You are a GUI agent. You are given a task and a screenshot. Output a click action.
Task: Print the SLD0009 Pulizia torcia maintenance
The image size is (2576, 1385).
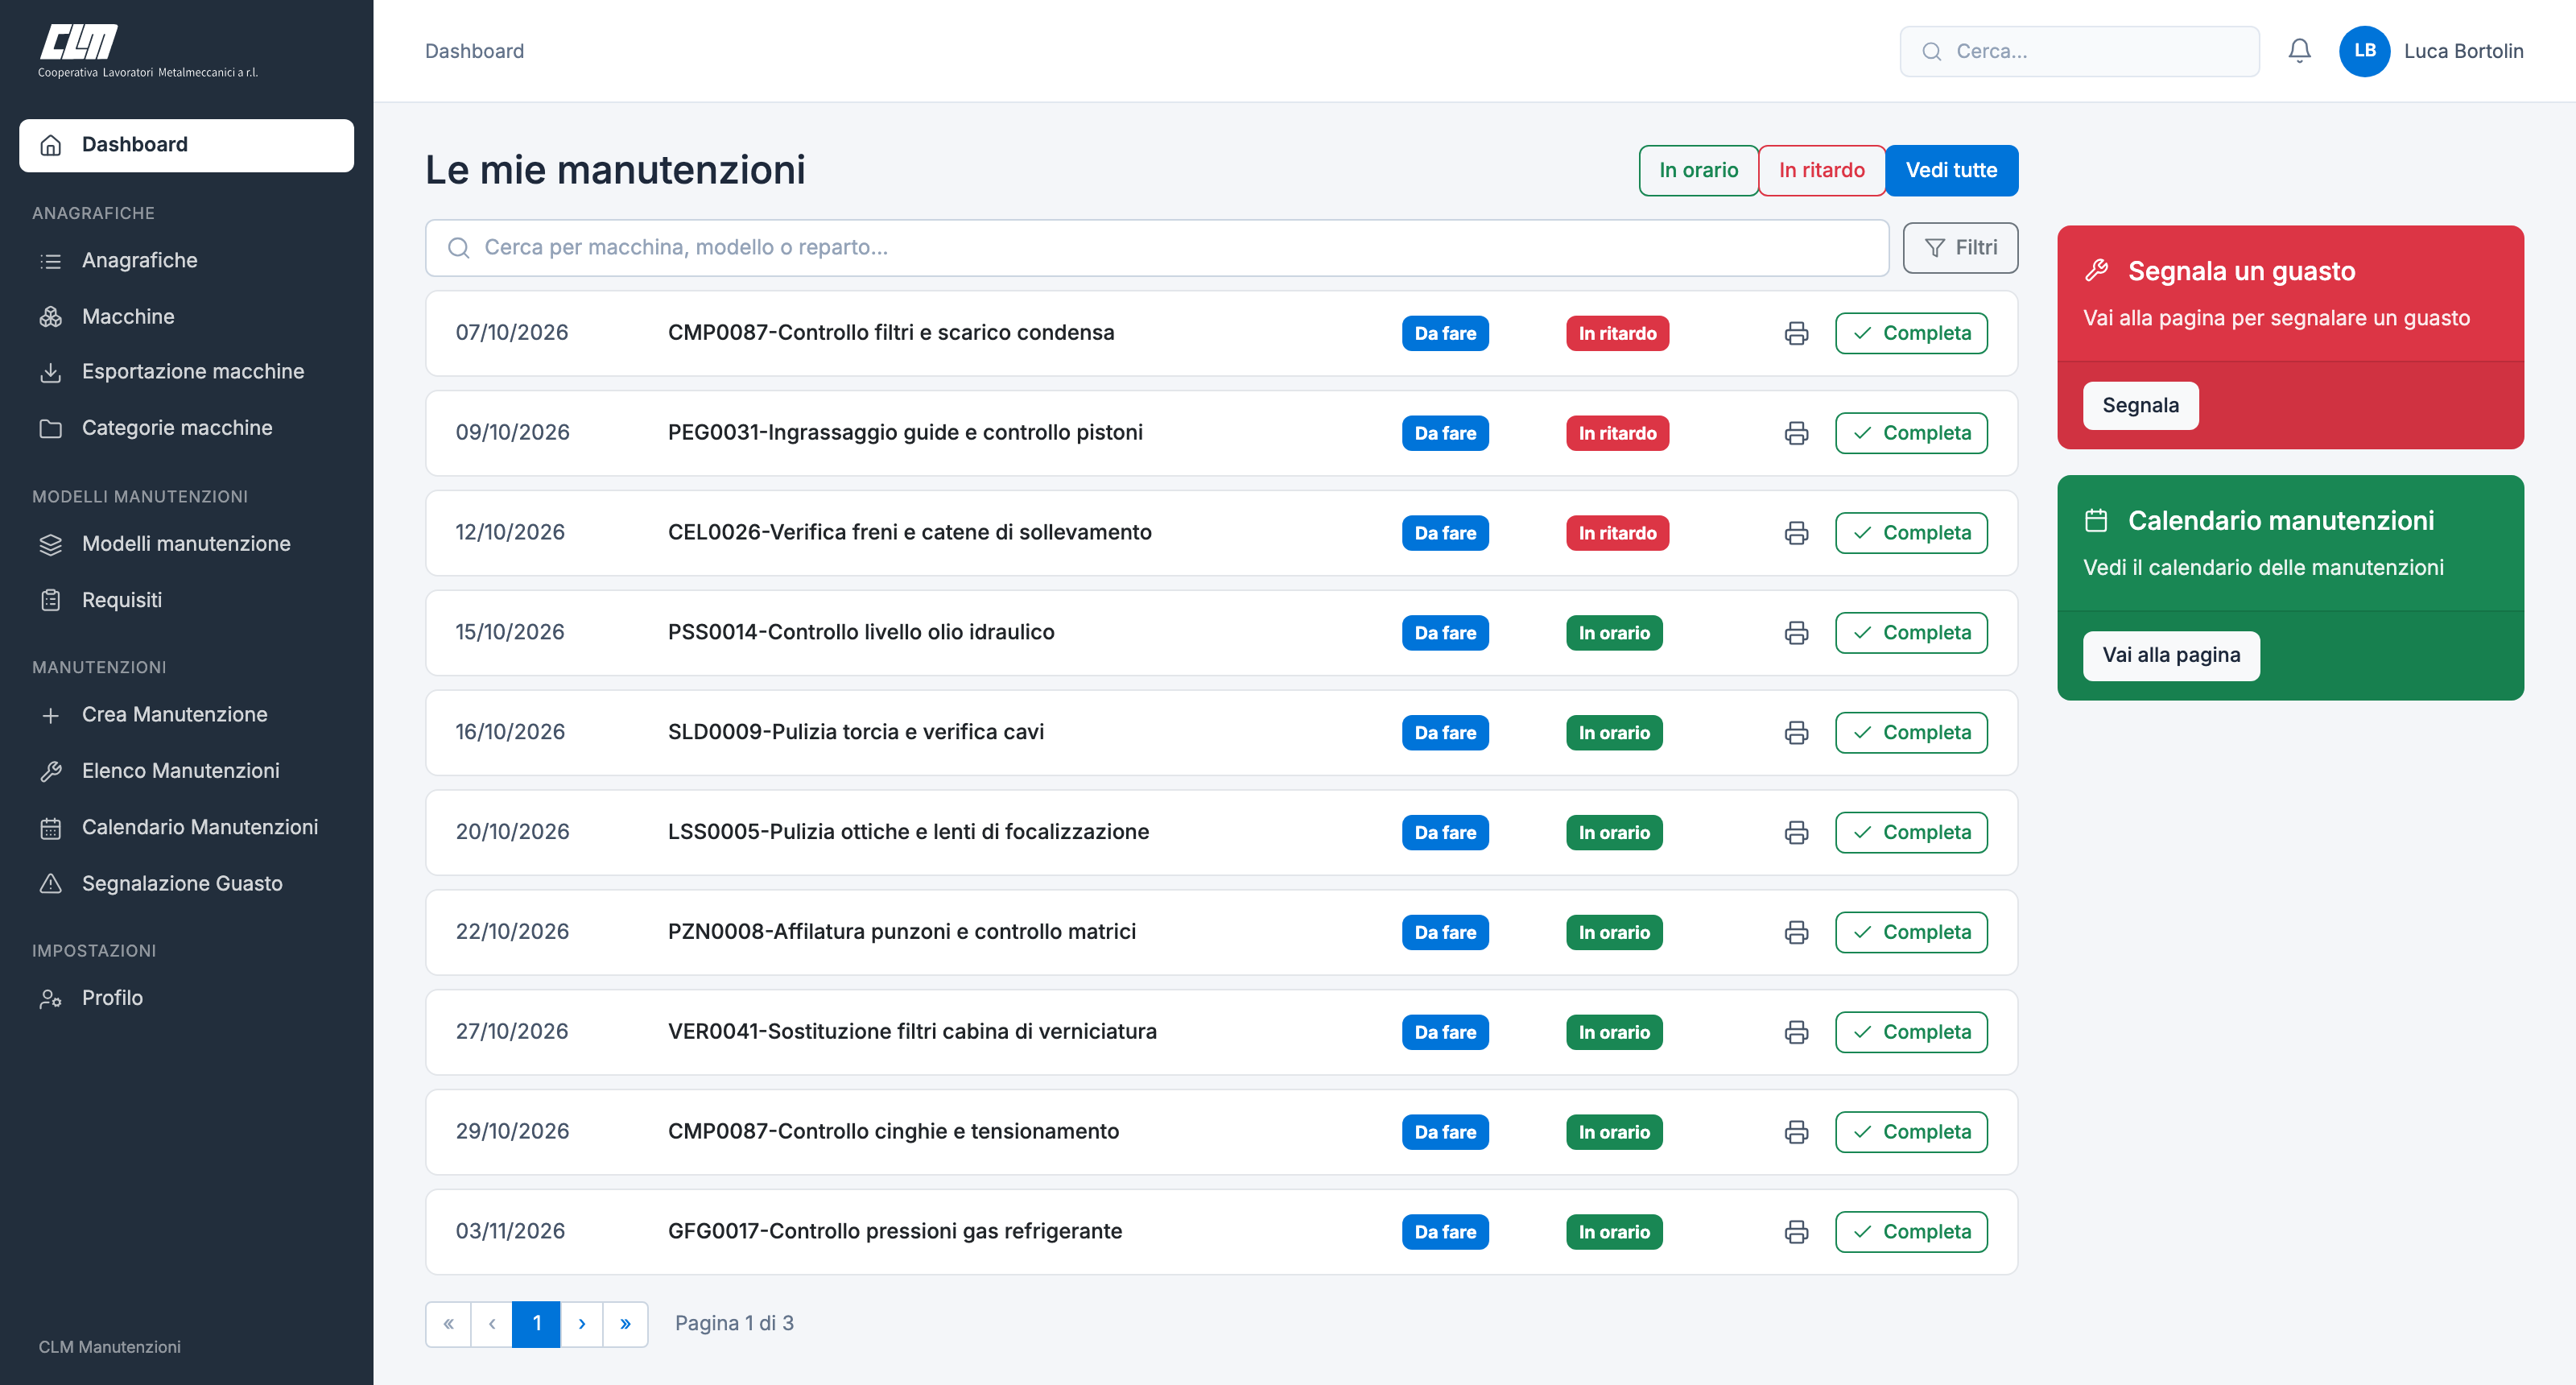point(1796,733)
